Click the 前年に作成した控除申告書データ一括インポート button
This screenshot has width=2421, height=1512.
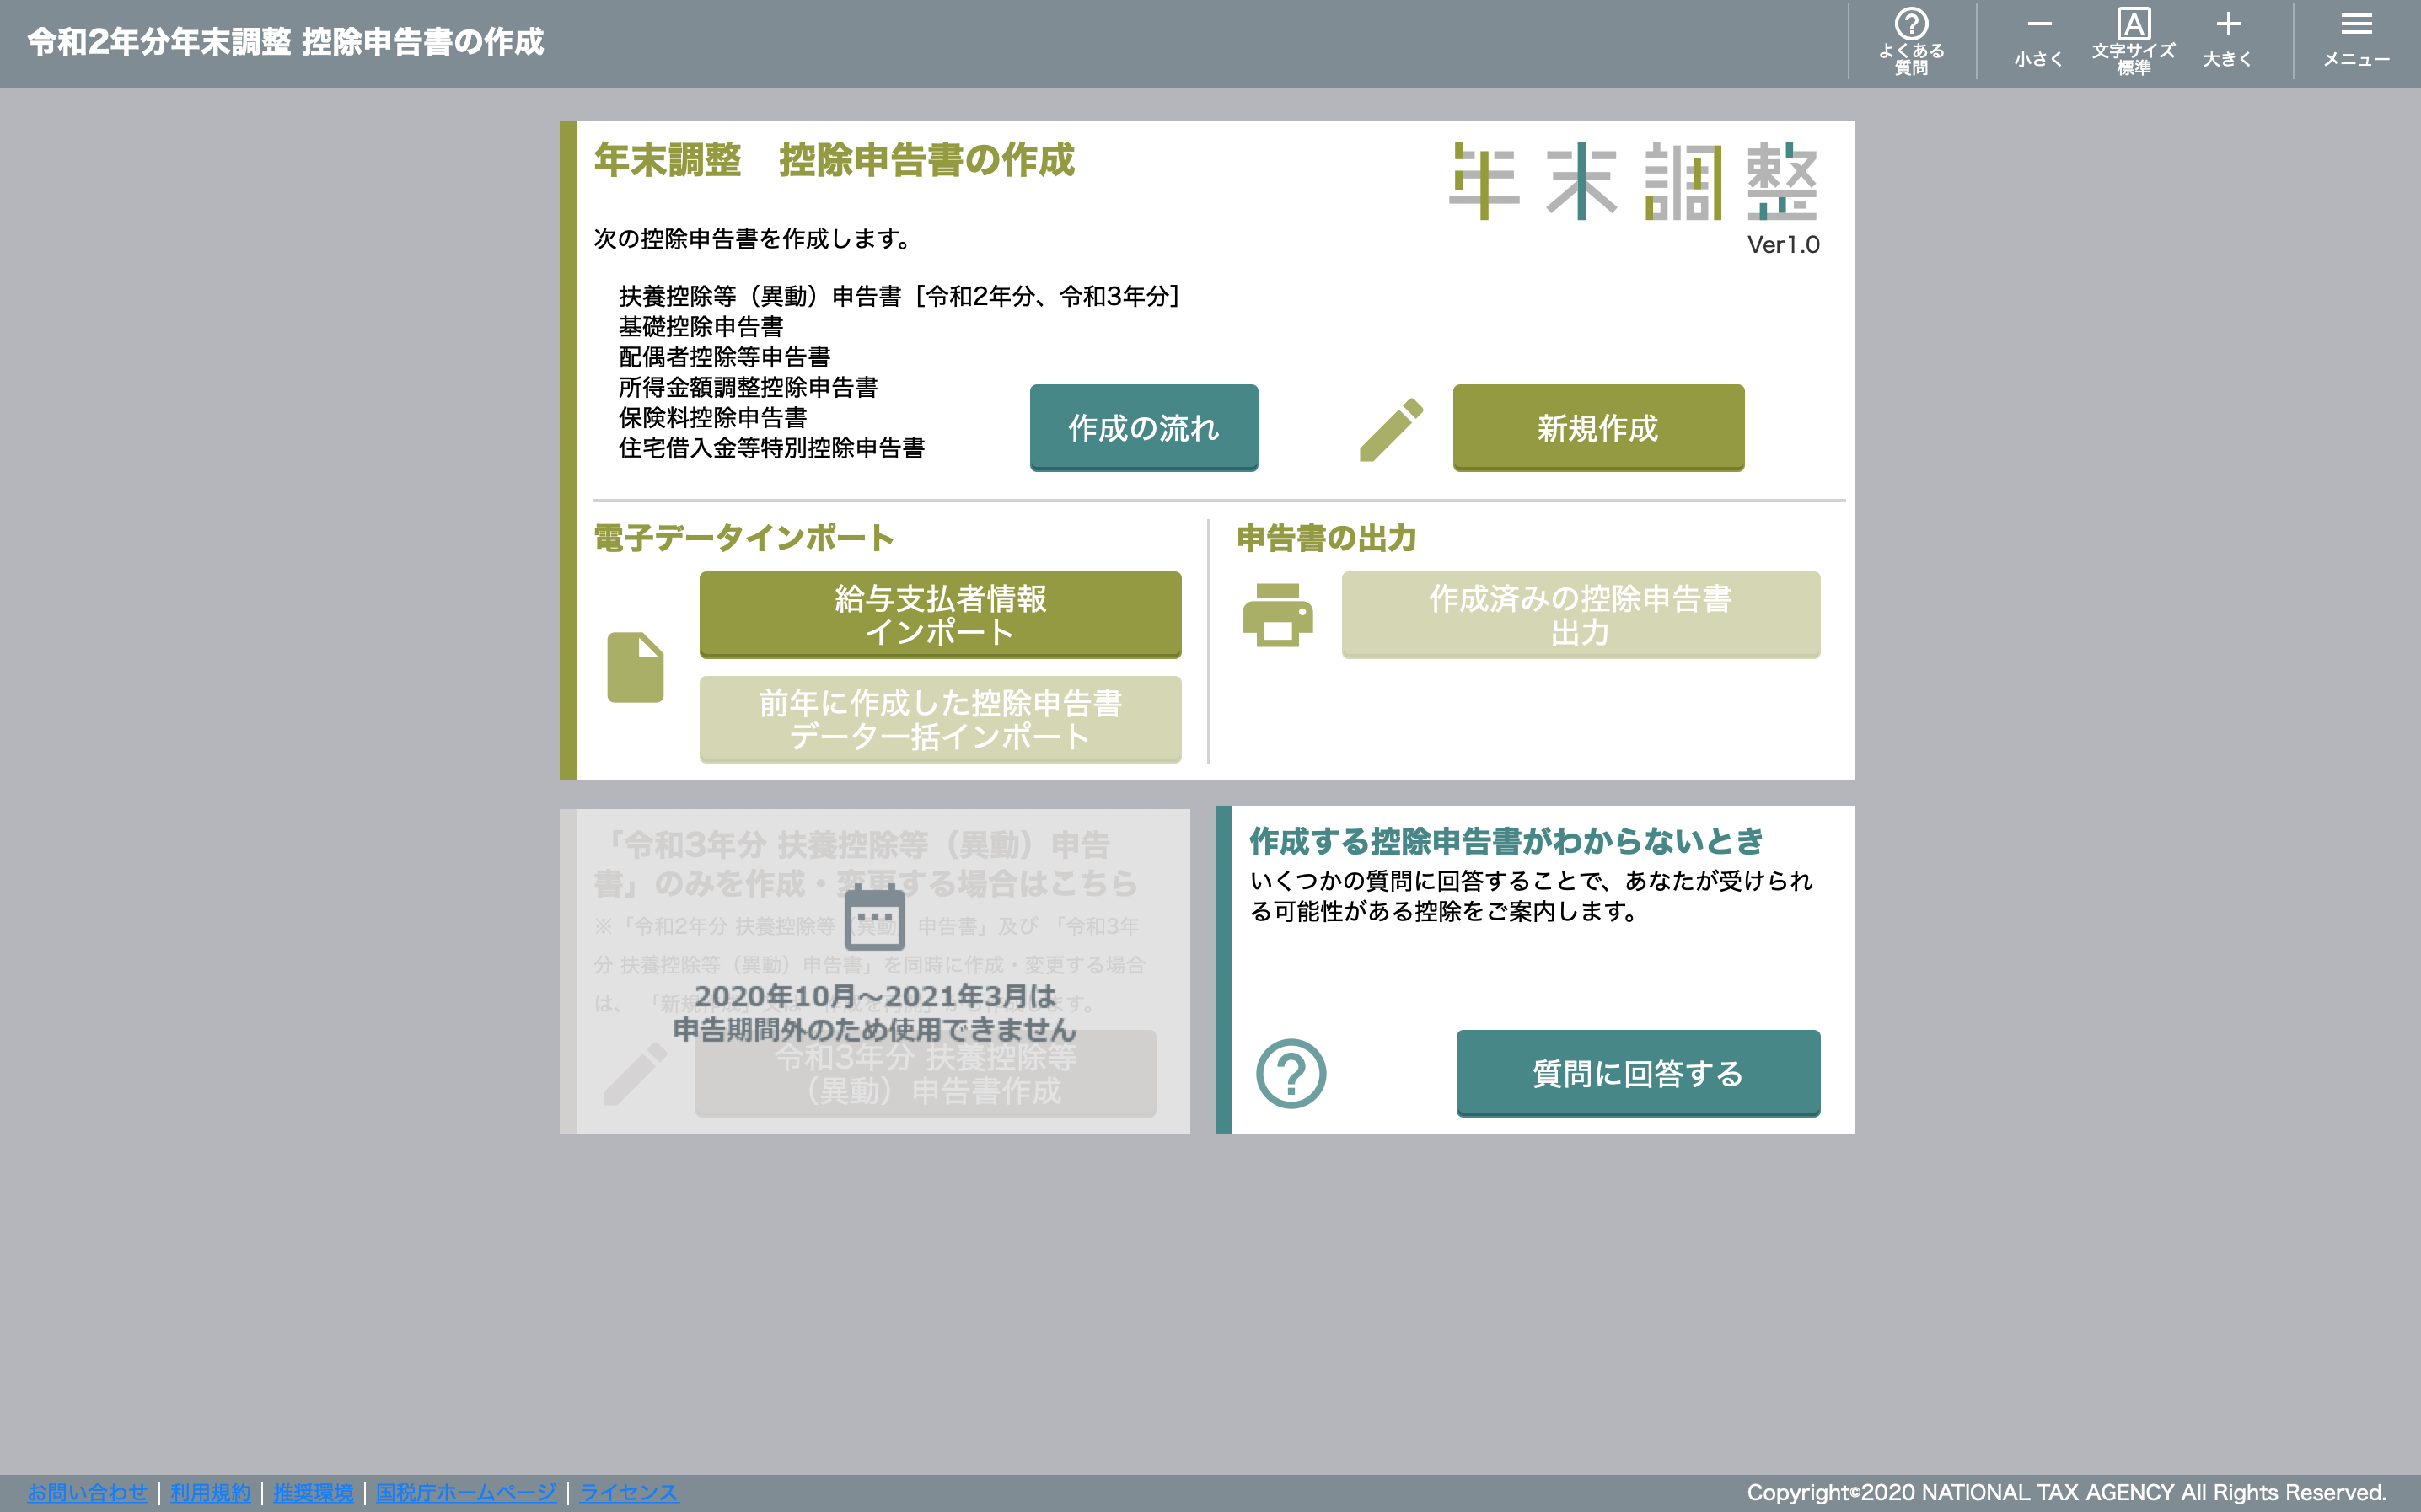click(939, 719)
